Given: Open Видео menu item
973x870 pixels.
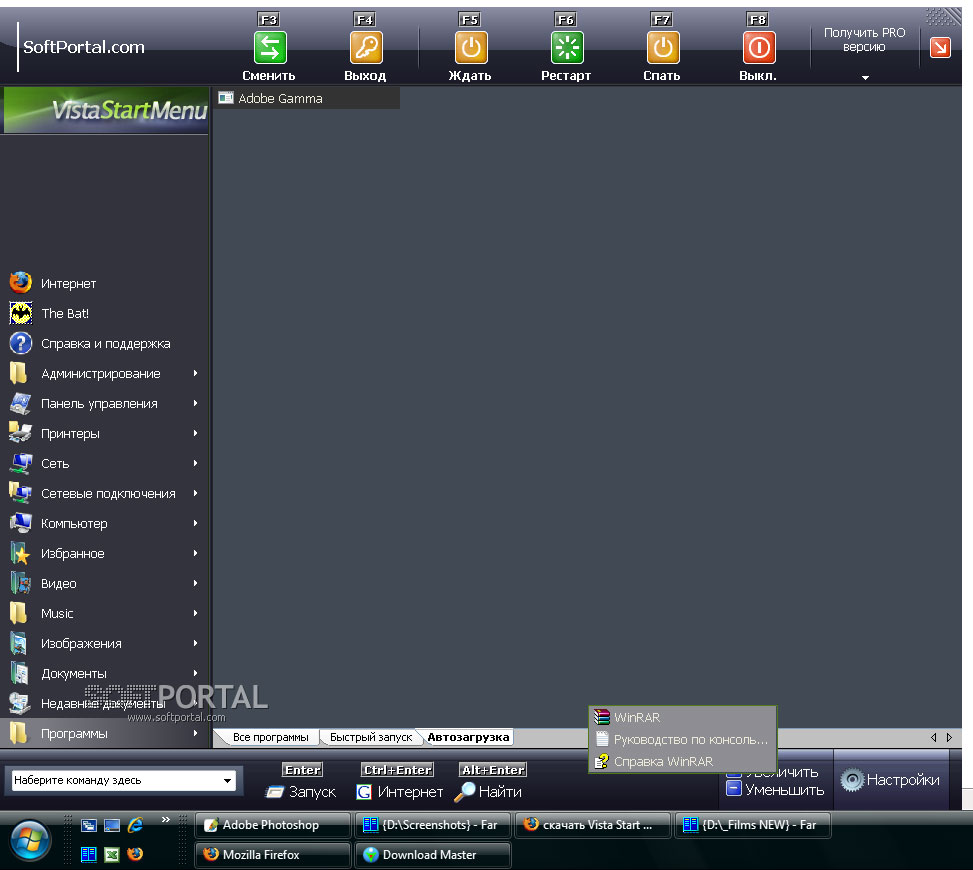Looking at the screenshot, I should tap(104, 583).
